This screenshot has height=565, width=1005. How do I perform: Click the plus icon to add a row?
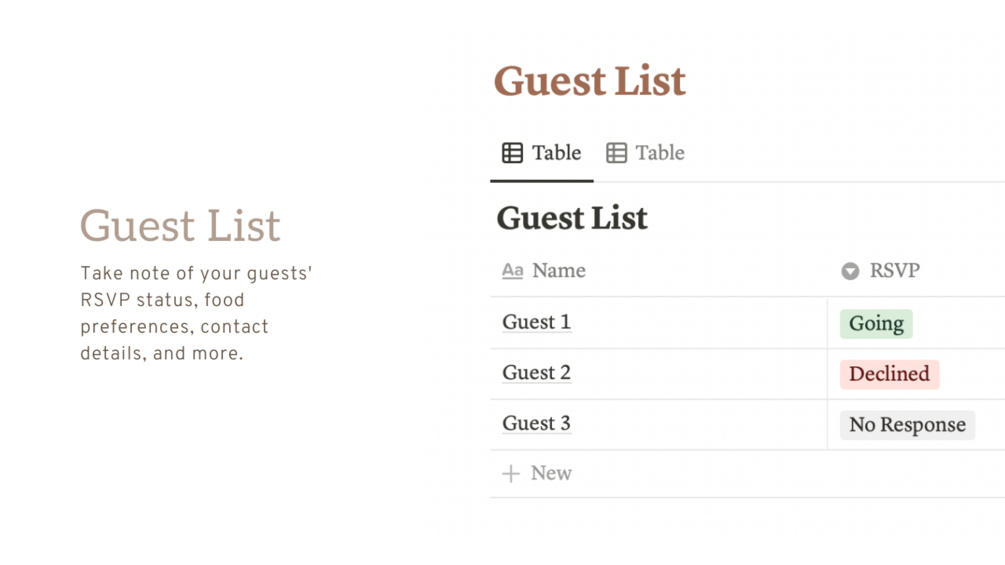click(511, 474)
